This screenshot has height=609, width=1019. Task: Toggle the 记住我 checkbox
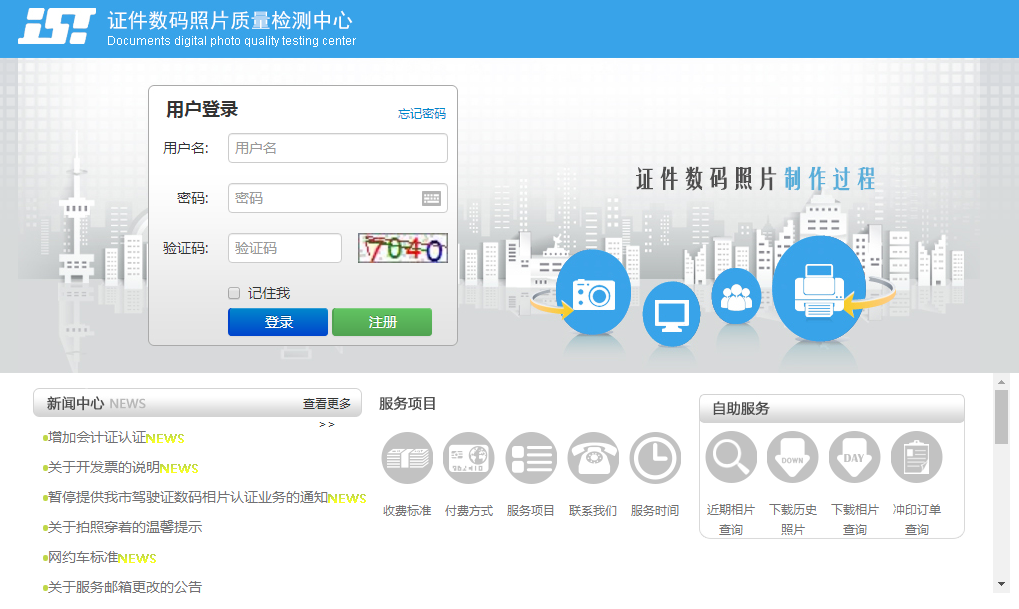click(x=234, y=293)
